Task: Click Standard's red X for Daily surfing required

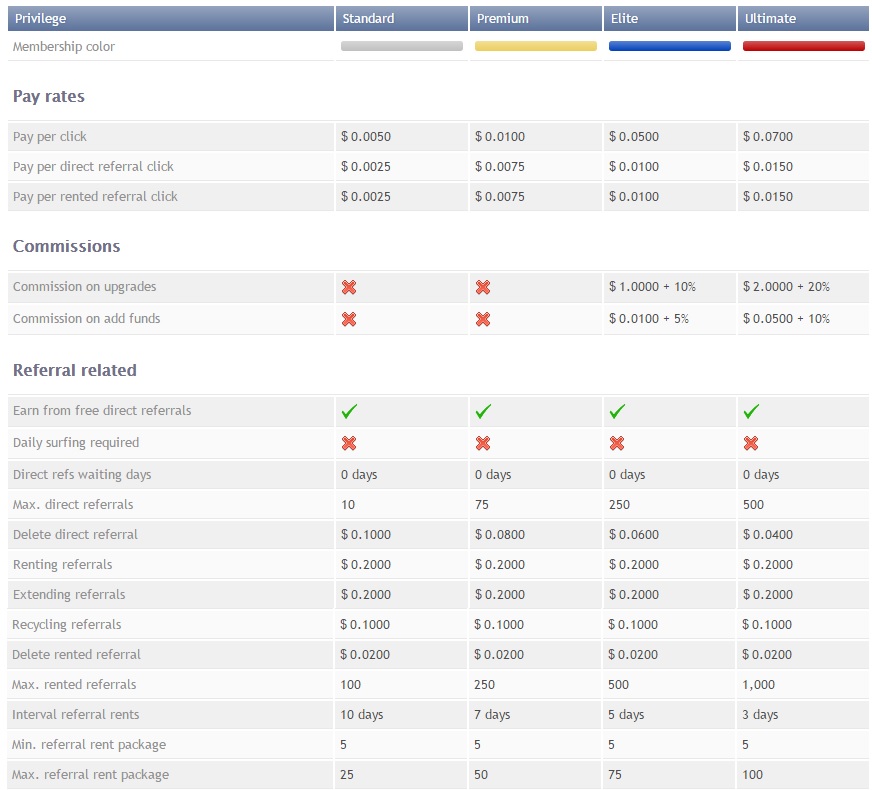Action: pyautogui.click(x=349, y=443)
